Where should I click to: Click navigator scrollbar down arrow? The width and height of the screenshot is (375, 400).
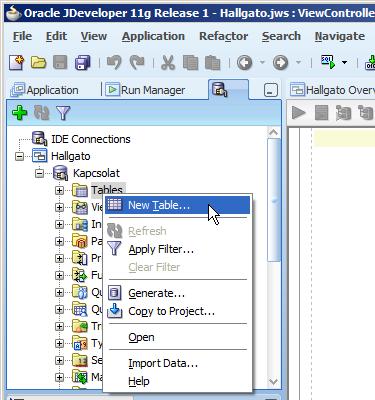coord(273,381)
